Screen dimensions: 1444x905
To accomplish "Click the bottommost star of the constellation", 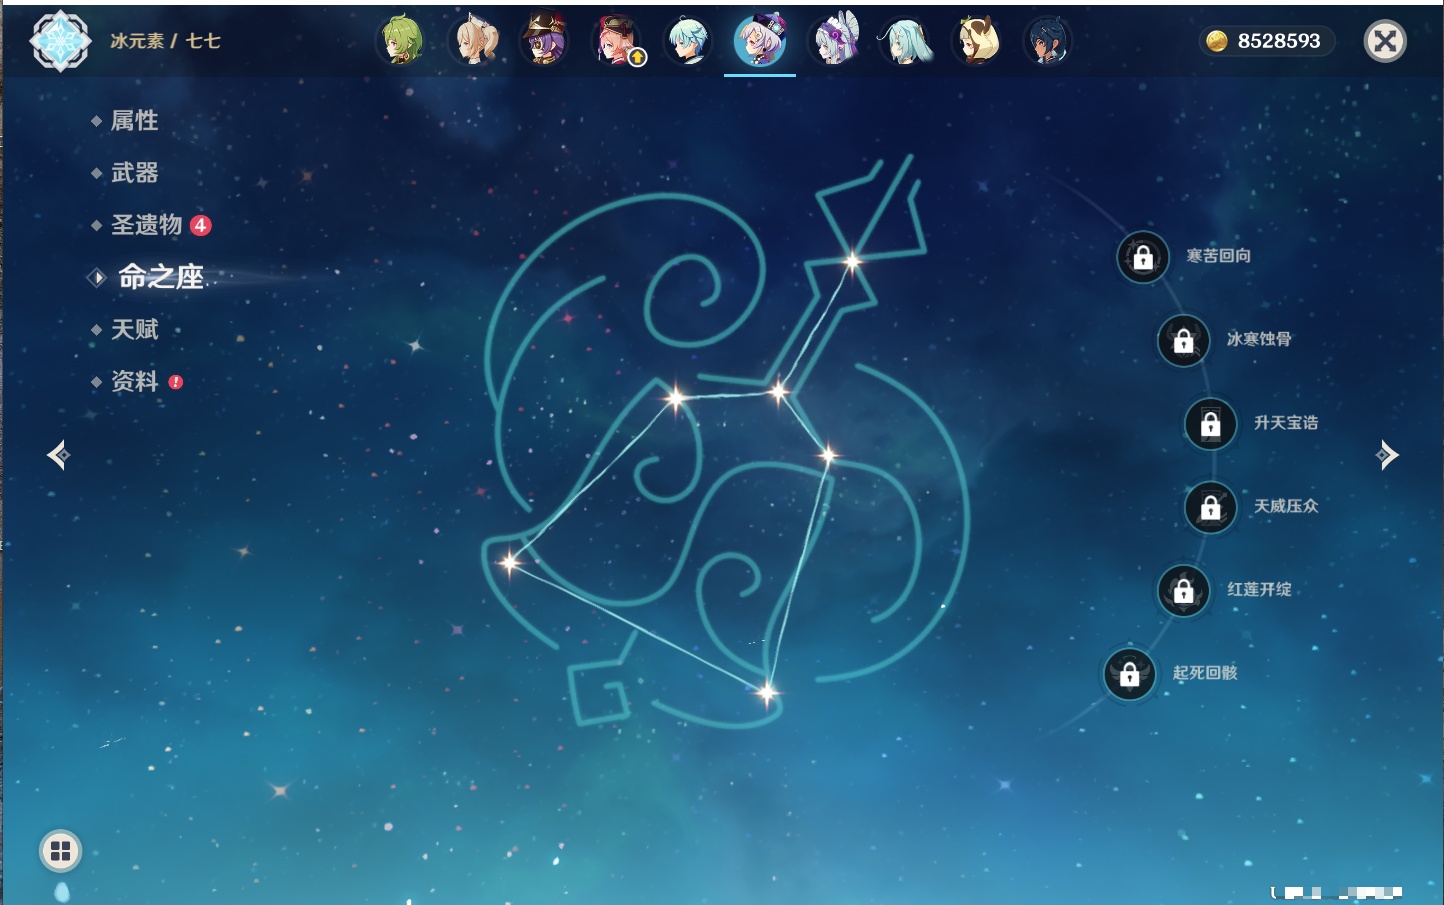I will [767, 692].
